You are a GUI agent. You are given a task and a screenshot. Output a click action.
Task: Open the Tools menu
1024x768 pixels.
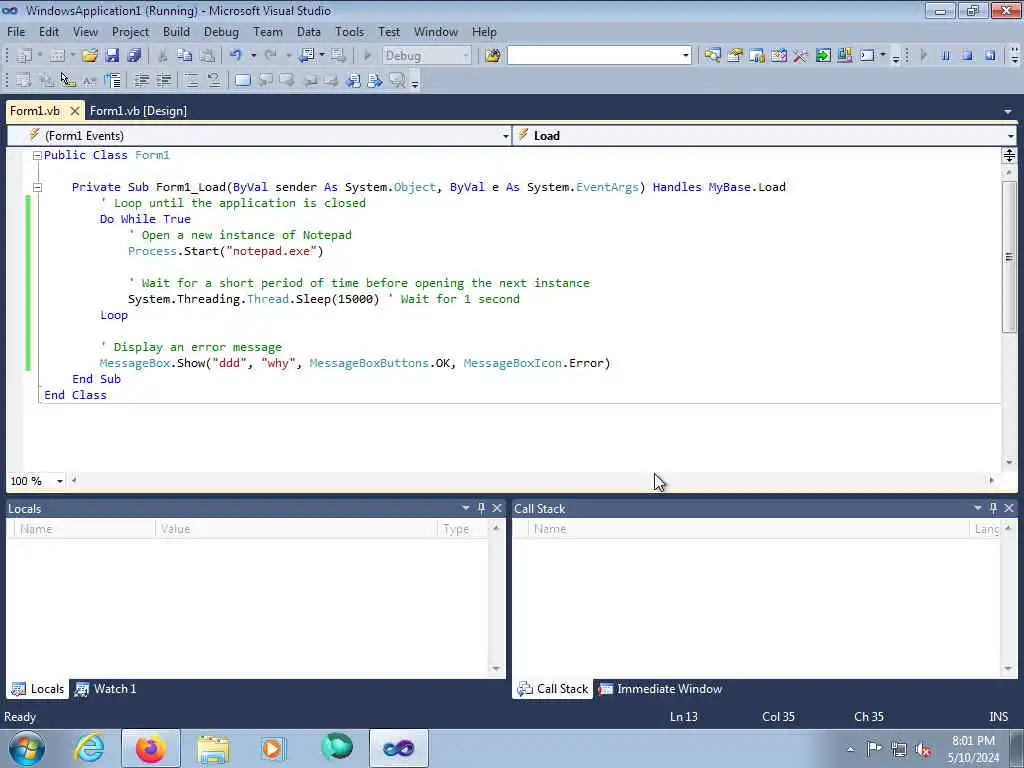[x=349, y=31]
